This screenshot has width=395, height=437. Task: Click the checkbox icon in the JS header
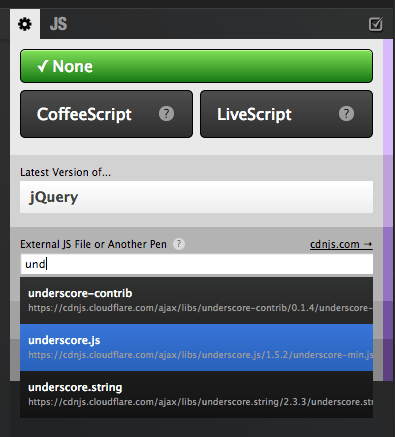click(x=376, y=24)
